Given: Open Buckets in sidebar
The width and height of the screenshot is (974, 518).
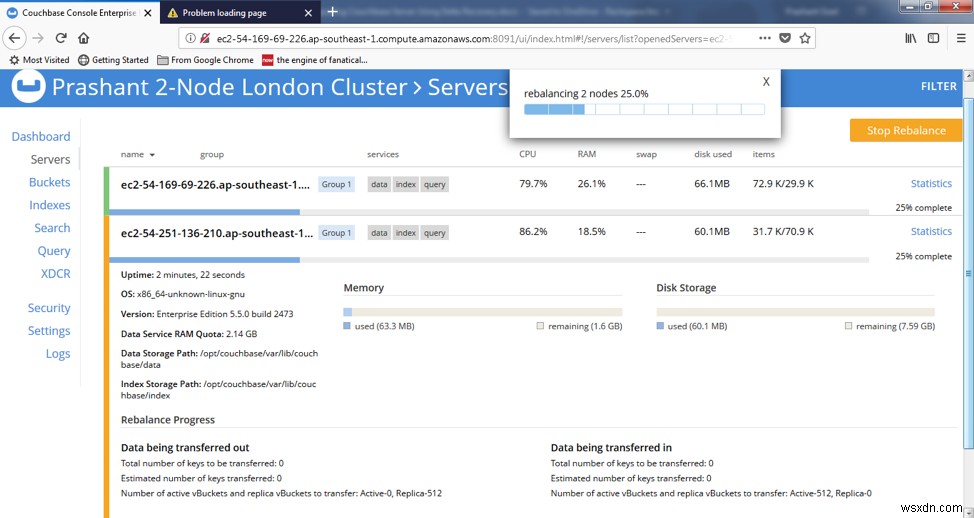Looking at the screenshot, I should [50, 182].
